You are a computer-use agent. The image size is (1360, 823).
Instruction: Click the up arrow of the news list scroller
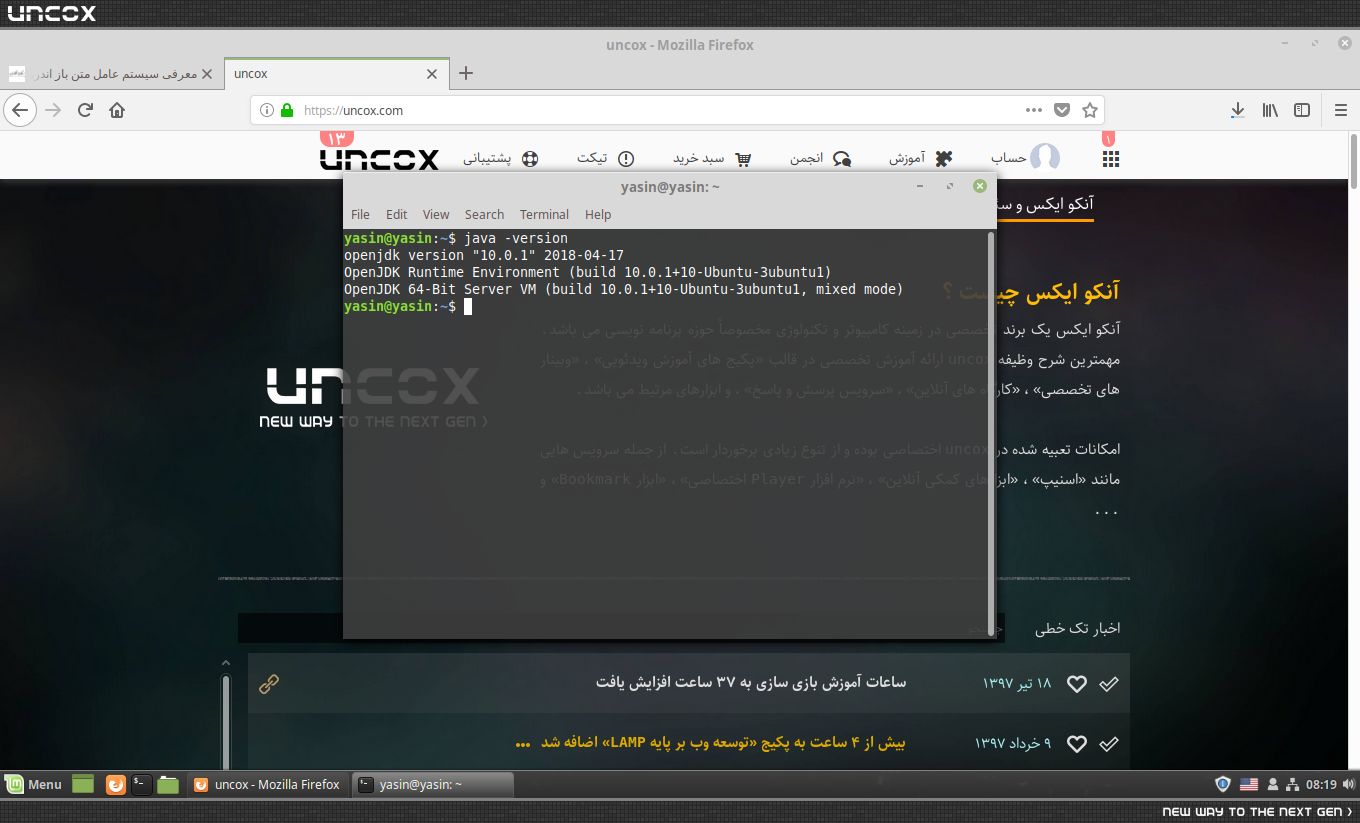(x=226, y=662)
